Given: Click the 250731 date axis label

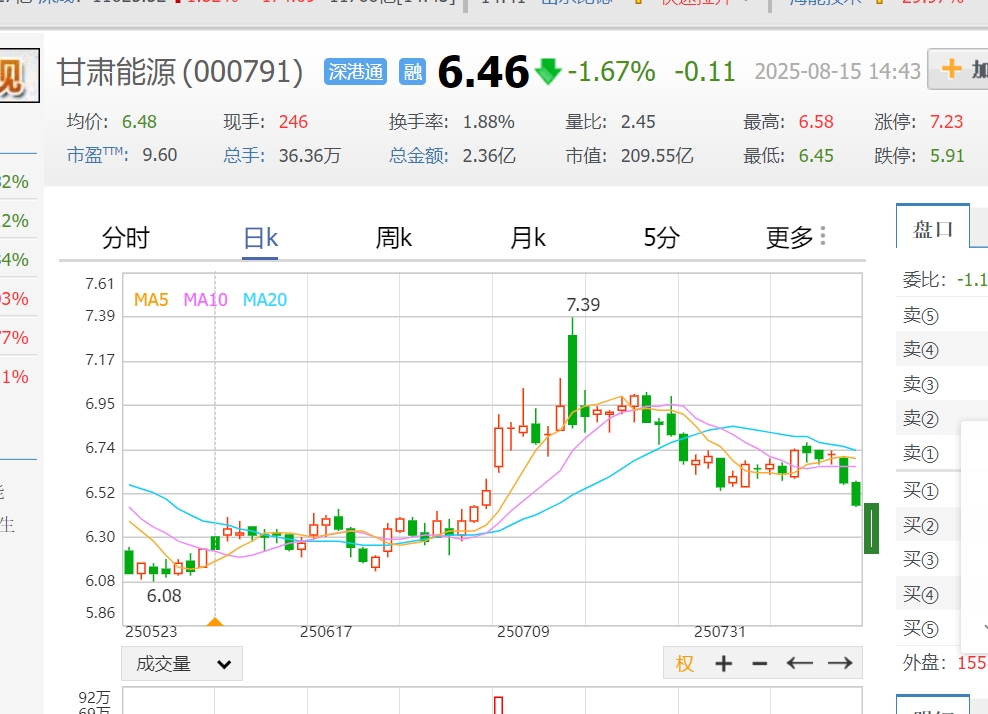Looking at the screenshot, I should click(720, 631).
